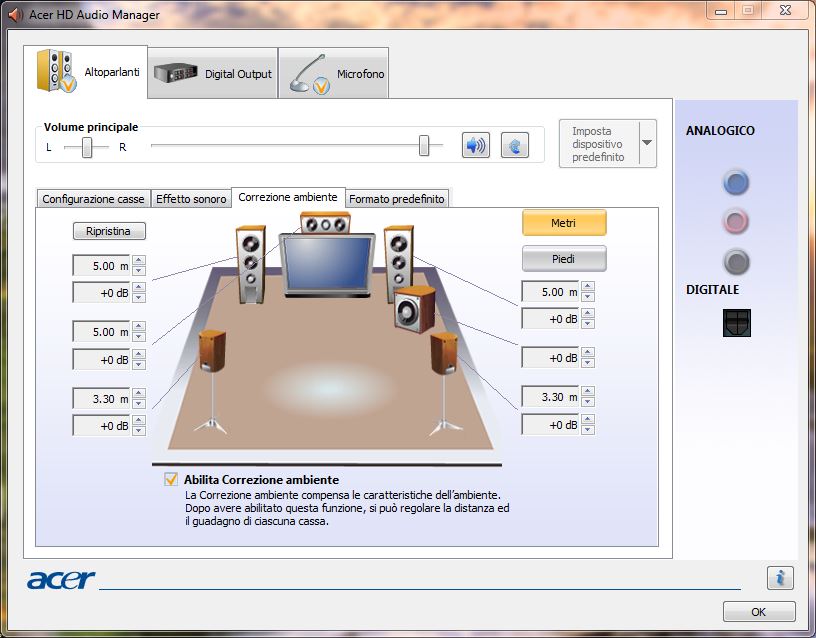Click the front right 5.00 m distance field
The image size is (816, 638).
(551, 292)
